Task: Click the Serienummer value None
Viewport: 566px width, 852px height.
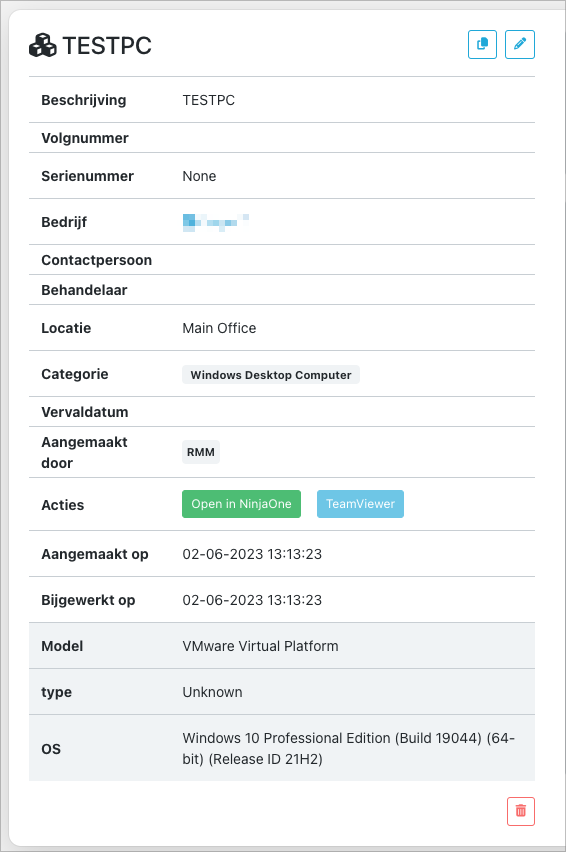Action: pos(199,176)
